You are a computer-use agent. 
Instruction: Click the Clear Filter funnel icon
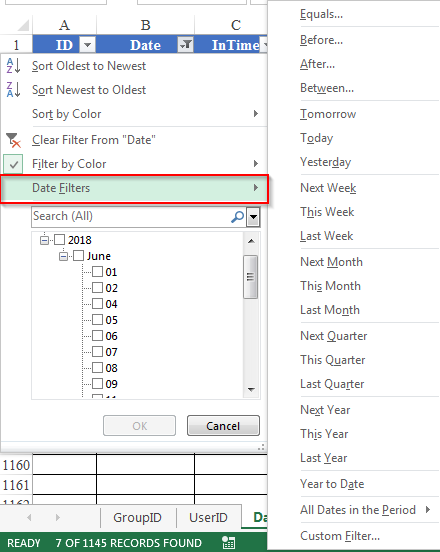pos(14,140)
